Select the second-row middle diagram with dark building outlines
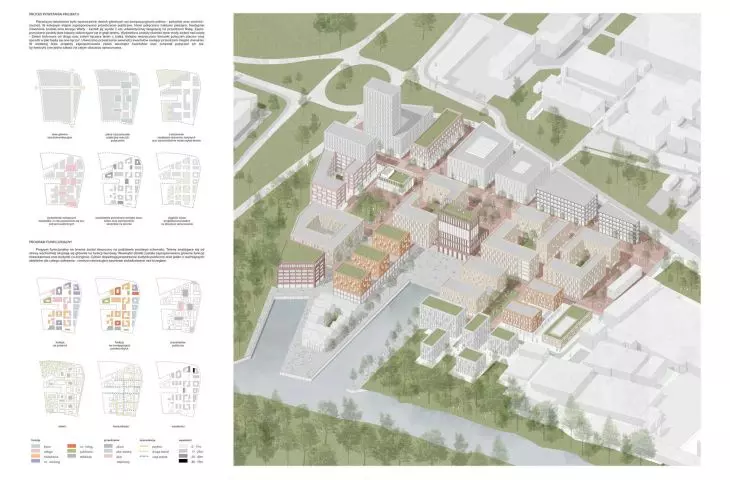730x480 pixels. pyautogui.click(x=120, y=182)
